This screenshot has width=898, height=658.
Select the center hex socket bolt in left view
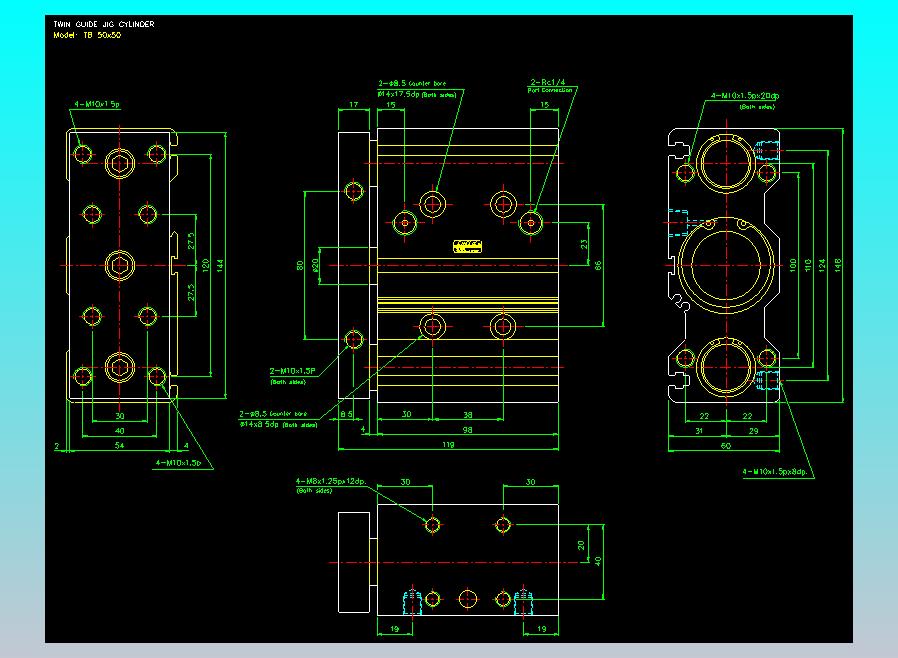[120, 265]
